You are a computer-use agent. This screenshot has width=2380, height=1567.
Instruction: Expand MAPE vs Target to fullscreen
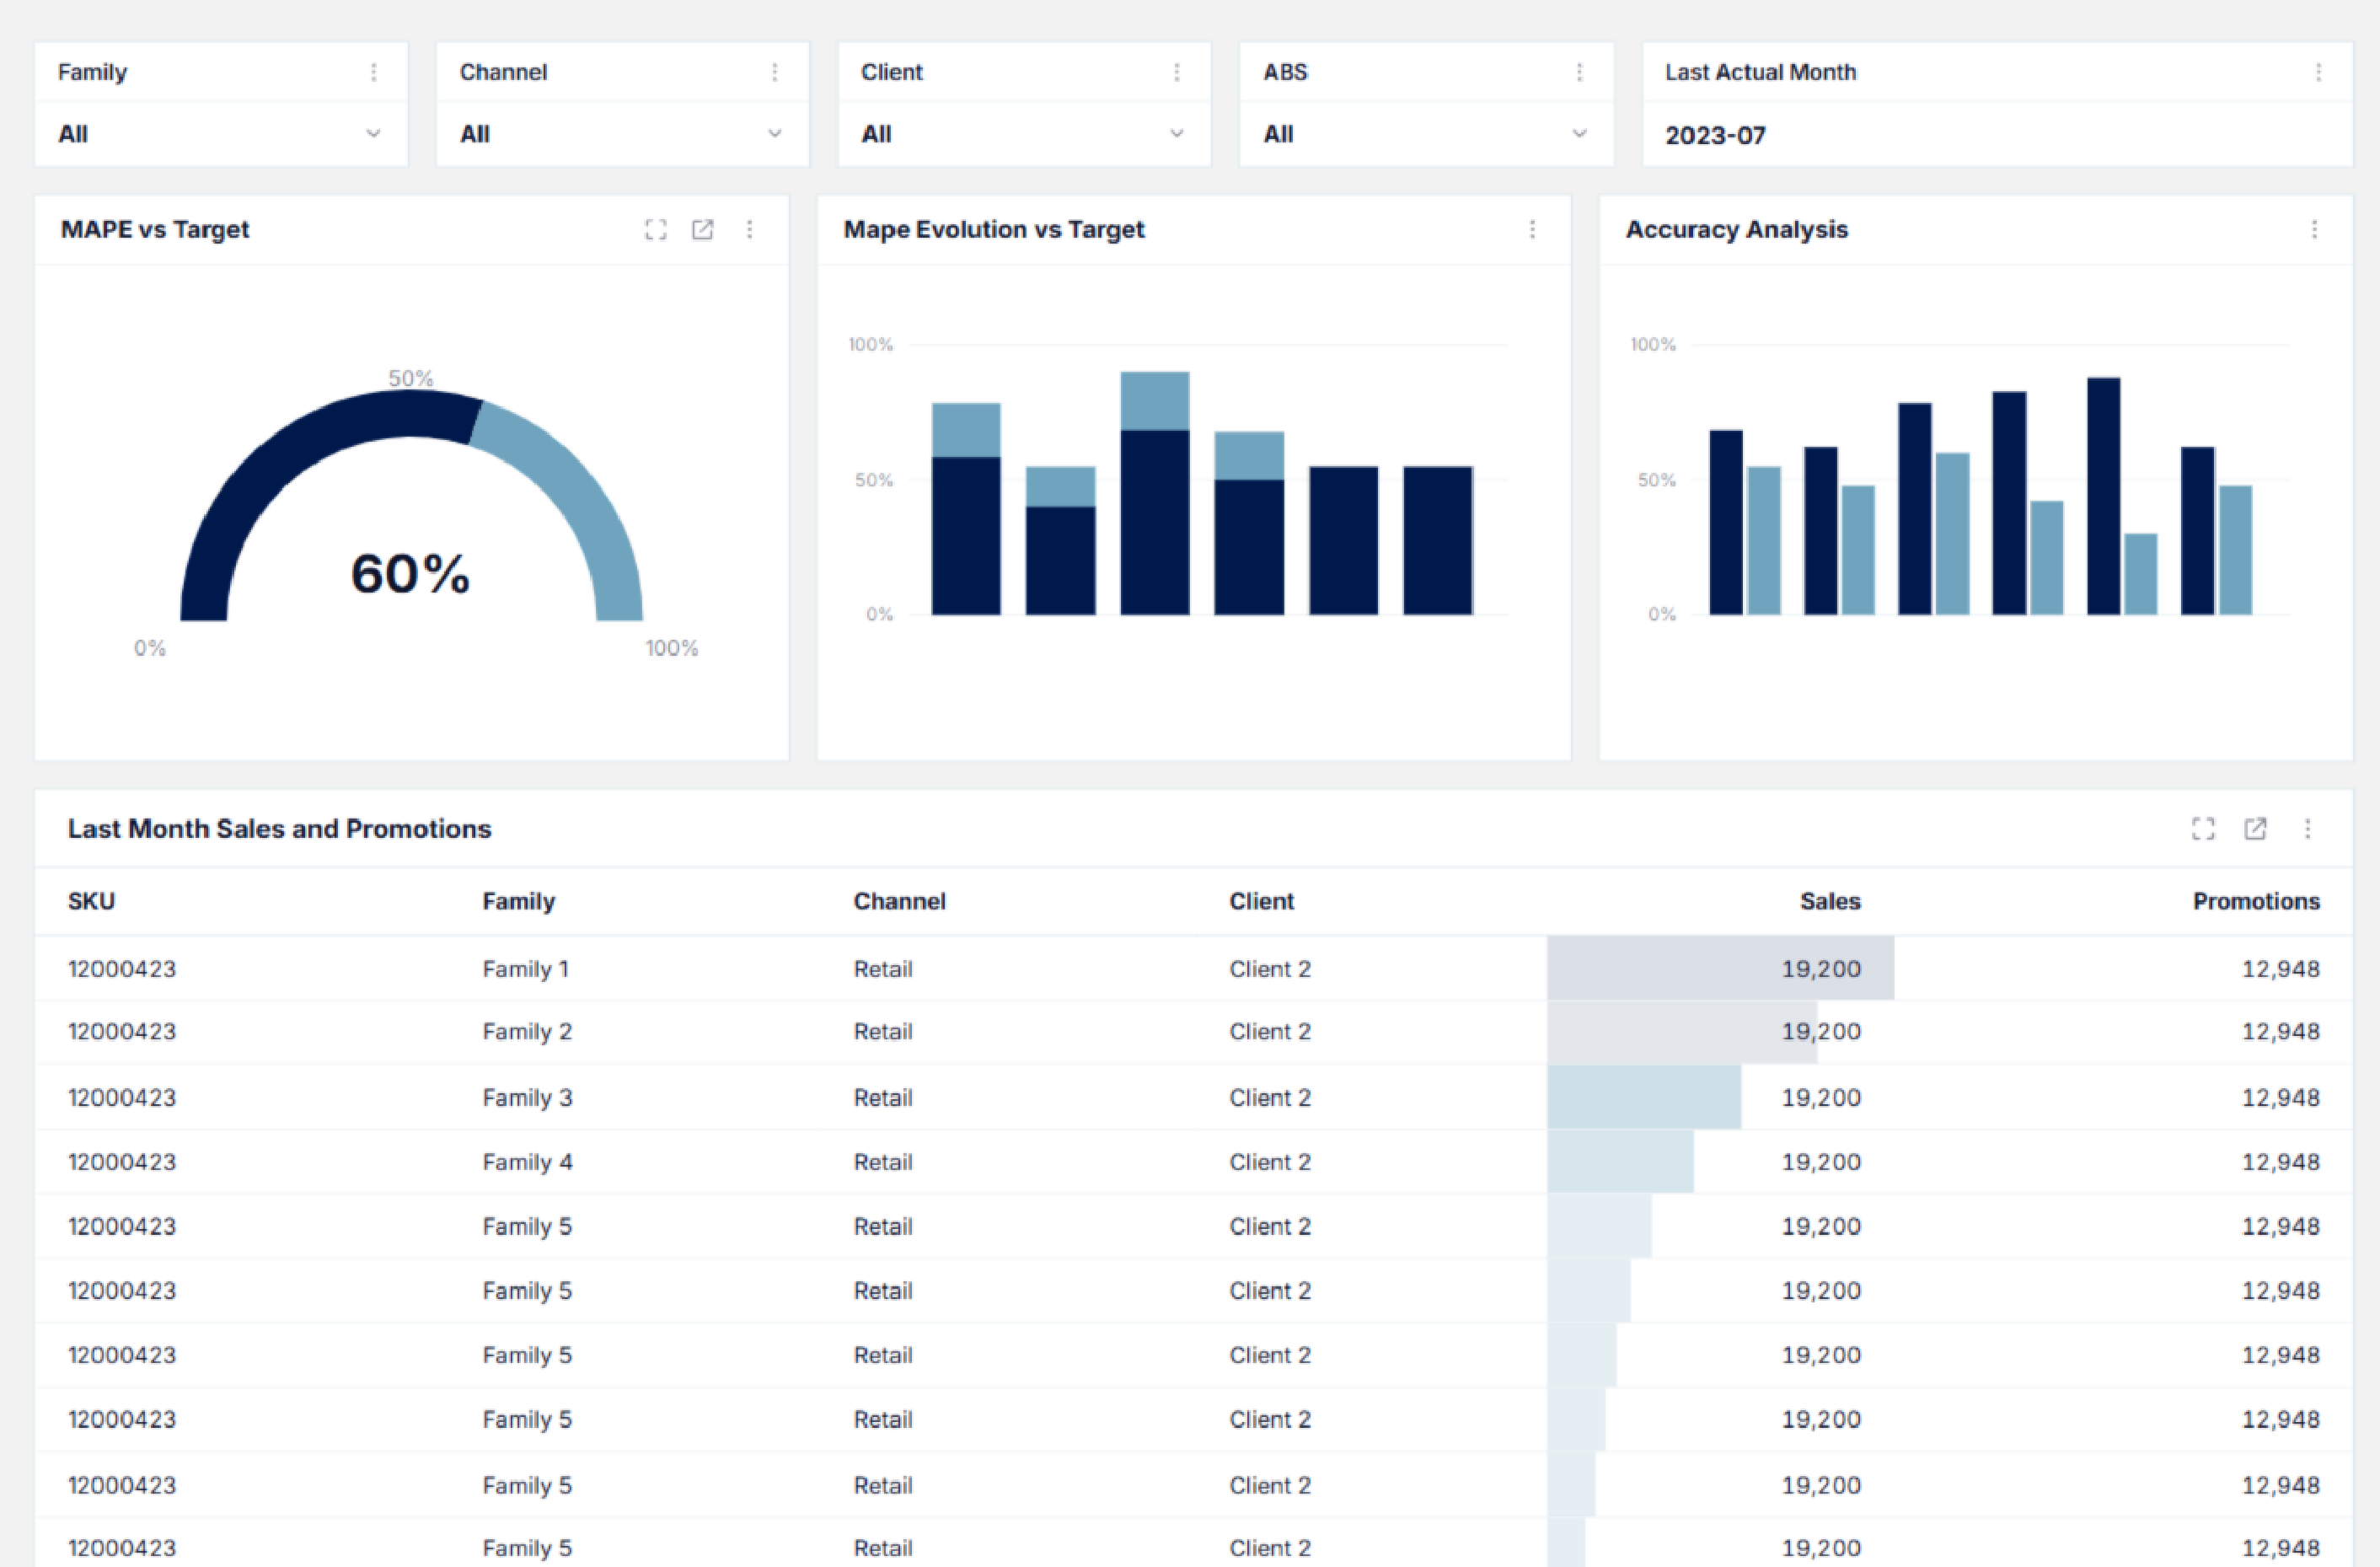tap(656, 230)
